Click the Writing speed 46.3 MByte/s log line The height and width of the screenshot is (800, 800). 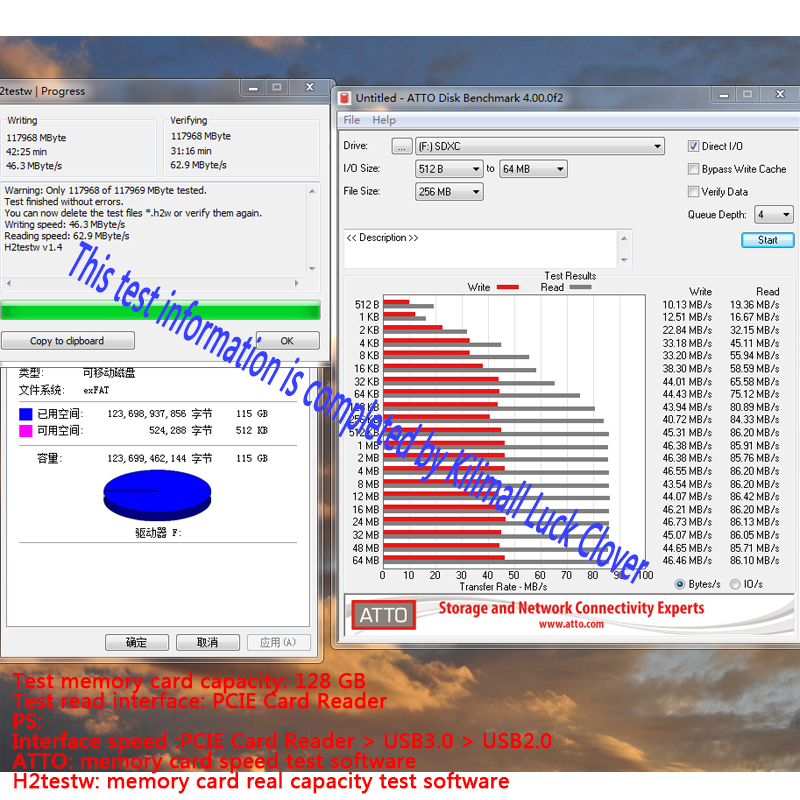pos(65,224)
